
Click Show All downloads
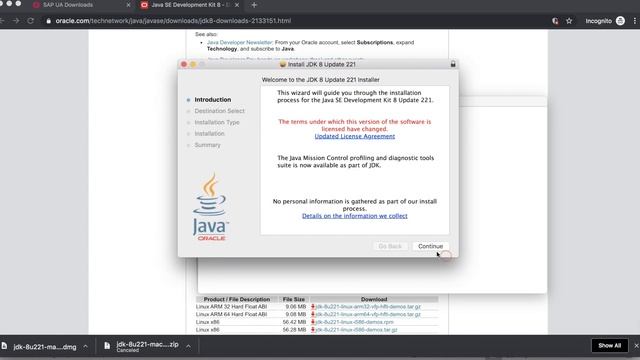click(609, 346)
